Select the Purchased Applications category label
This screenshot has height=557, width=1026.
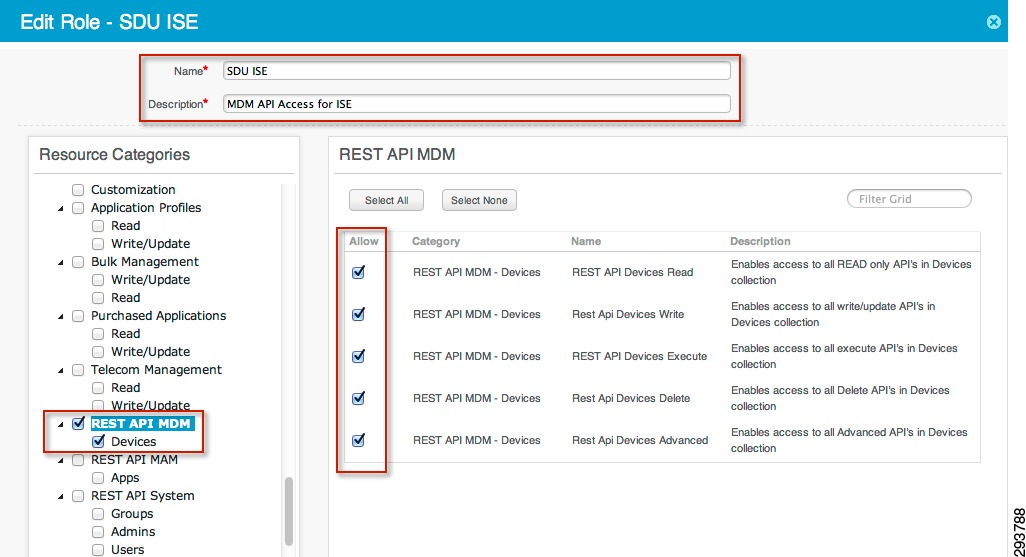[158, 315]
